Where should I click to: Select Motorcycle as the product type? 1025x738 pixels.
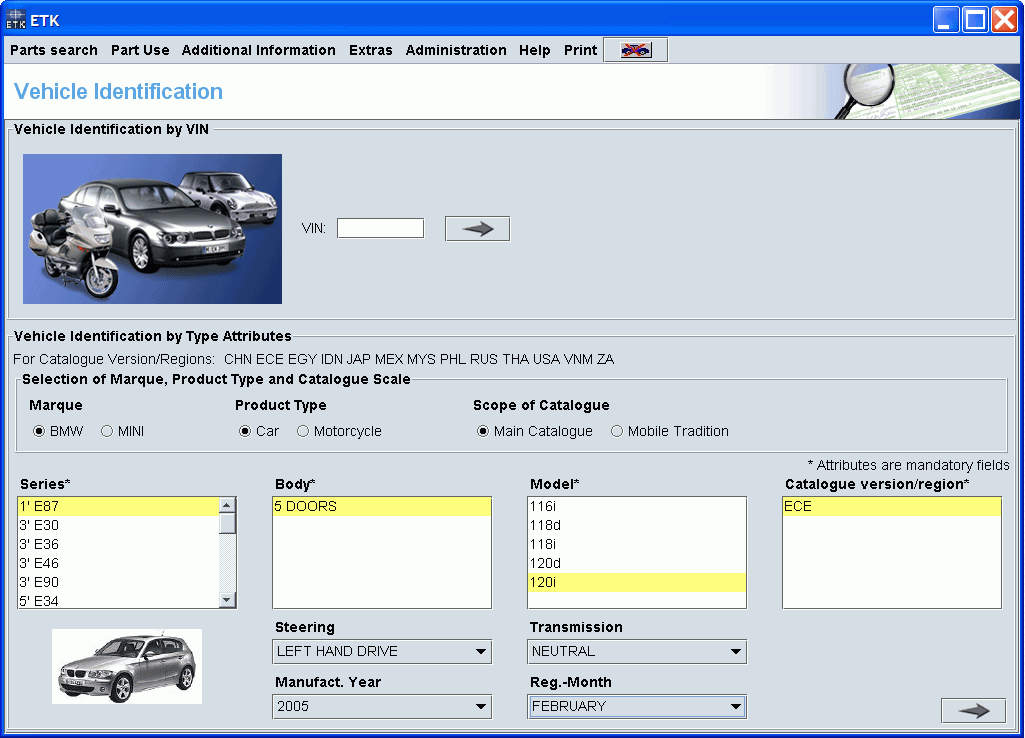click(x=302, y=431)
